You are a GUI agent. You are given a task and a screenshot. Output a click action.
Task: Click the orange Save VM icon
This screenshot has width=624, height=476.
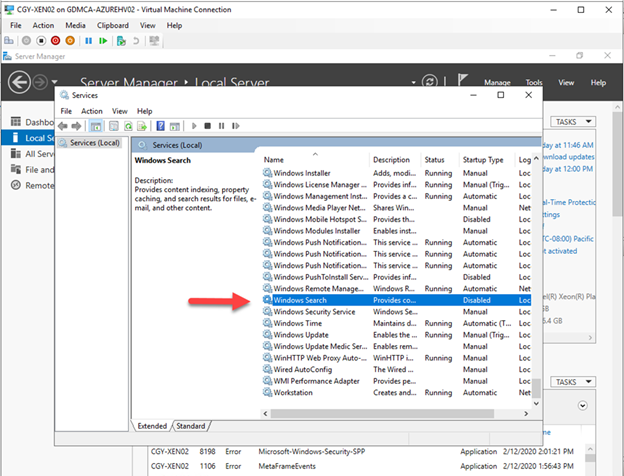coord(70,41)
